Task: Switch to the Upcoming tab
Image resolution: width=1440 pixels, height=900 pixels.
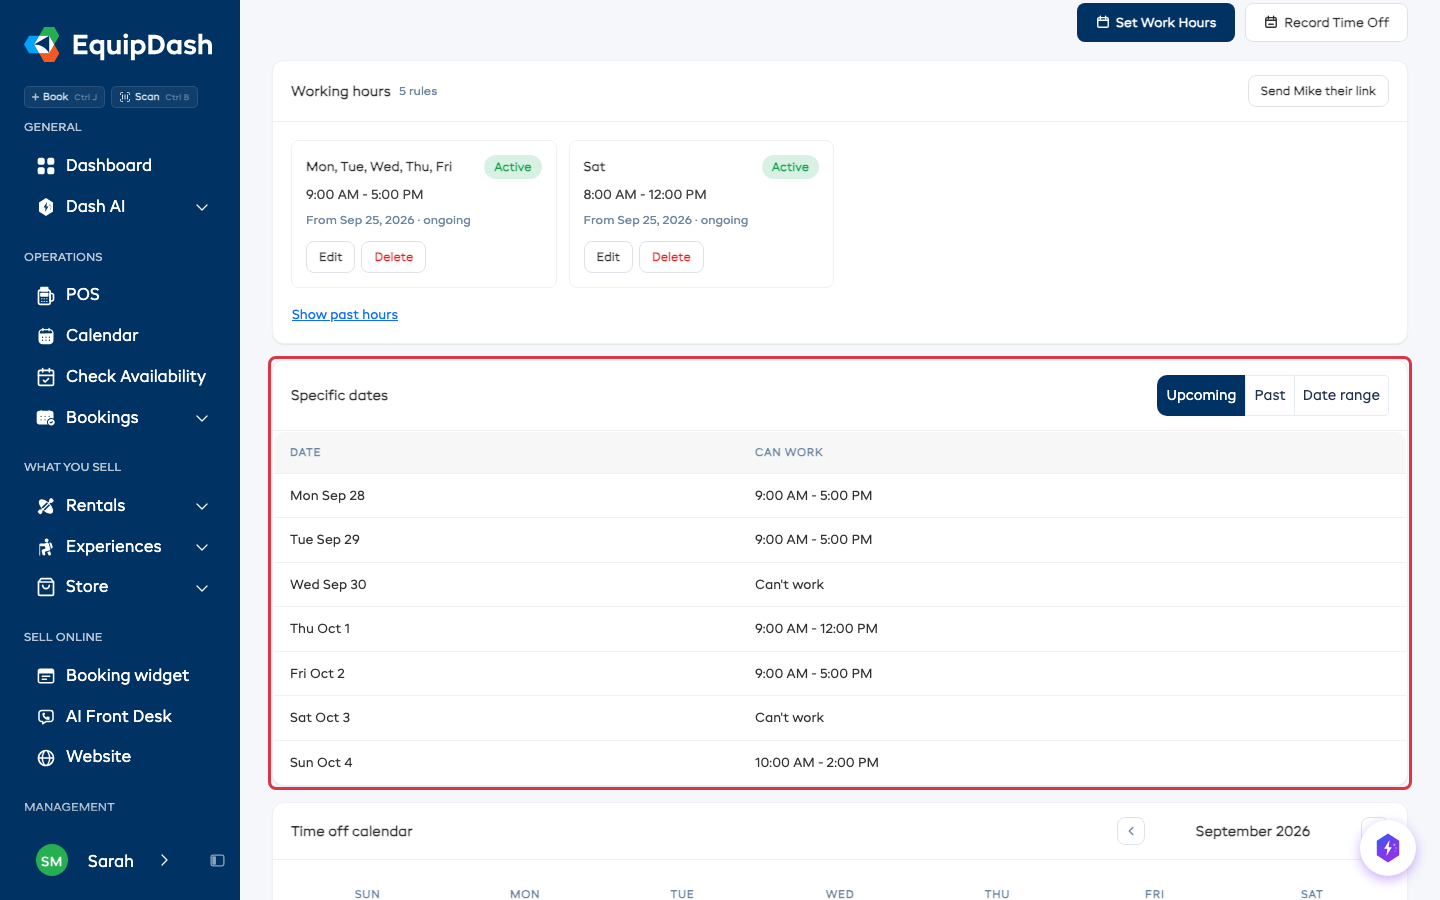Action: pos(1201,395)
